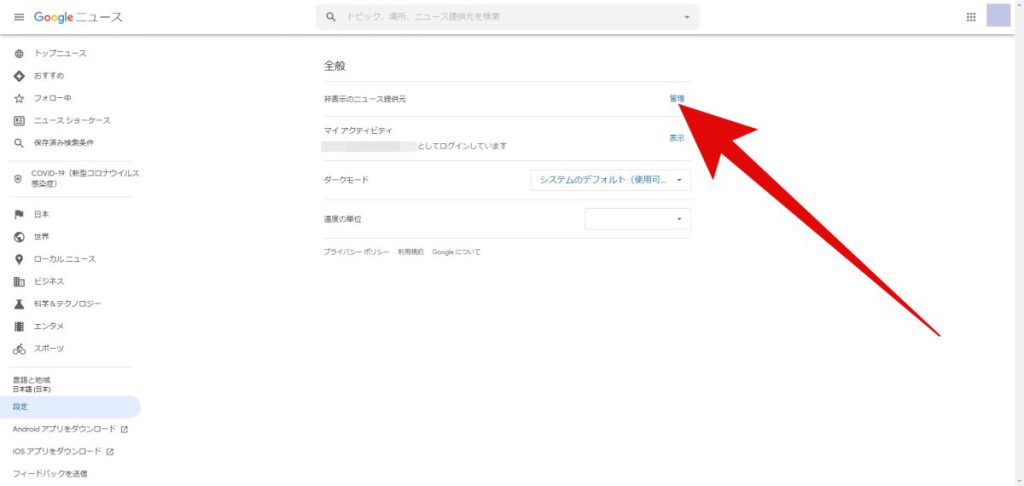Viewport: 1024px width, 486px height.
Task: Click the トップニュース globe icon
Action: (x=19, y=54)
